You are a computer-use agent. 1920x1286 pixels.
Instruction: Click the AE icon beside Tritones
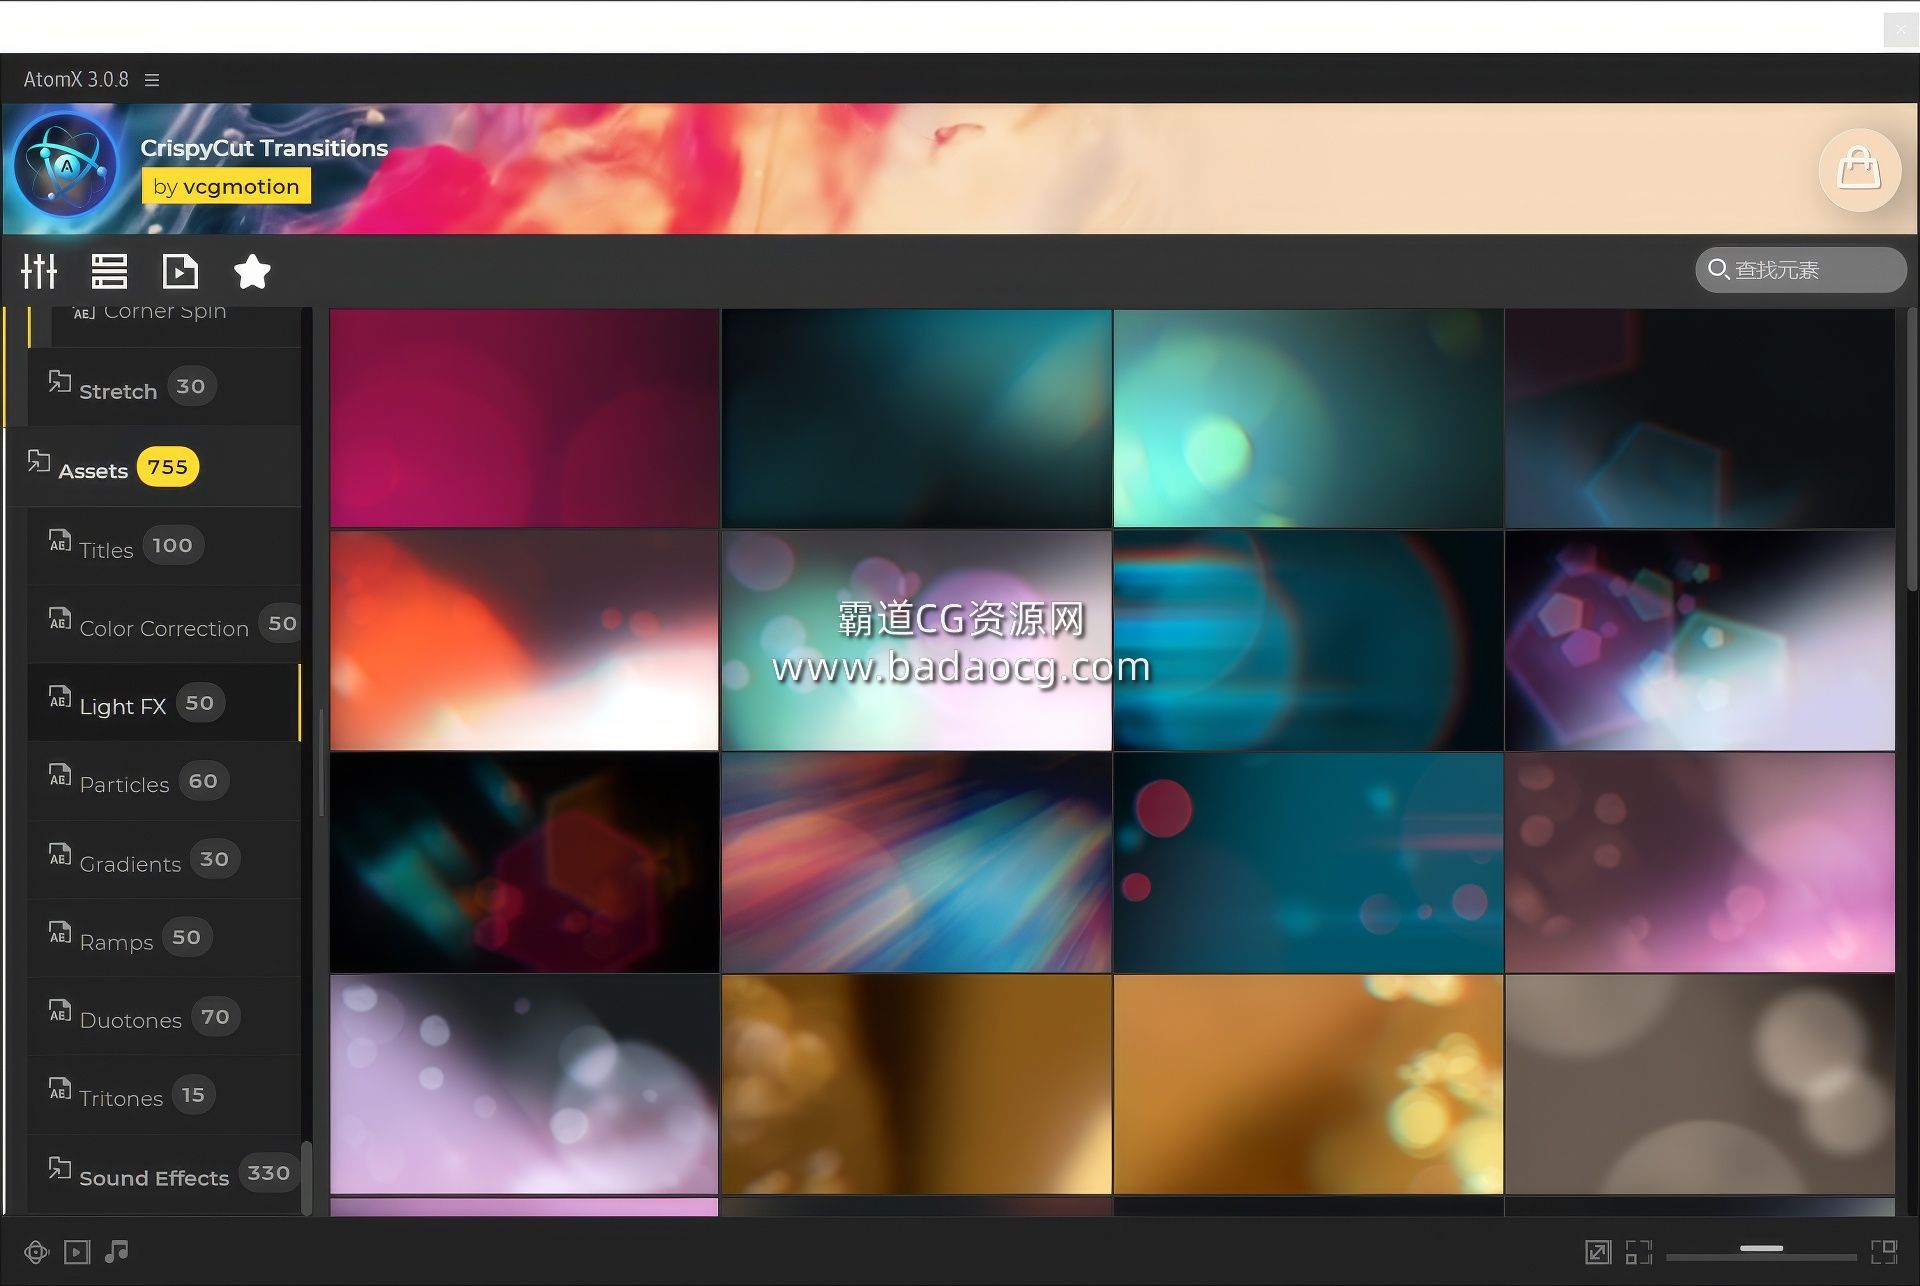pos(60,1089)
